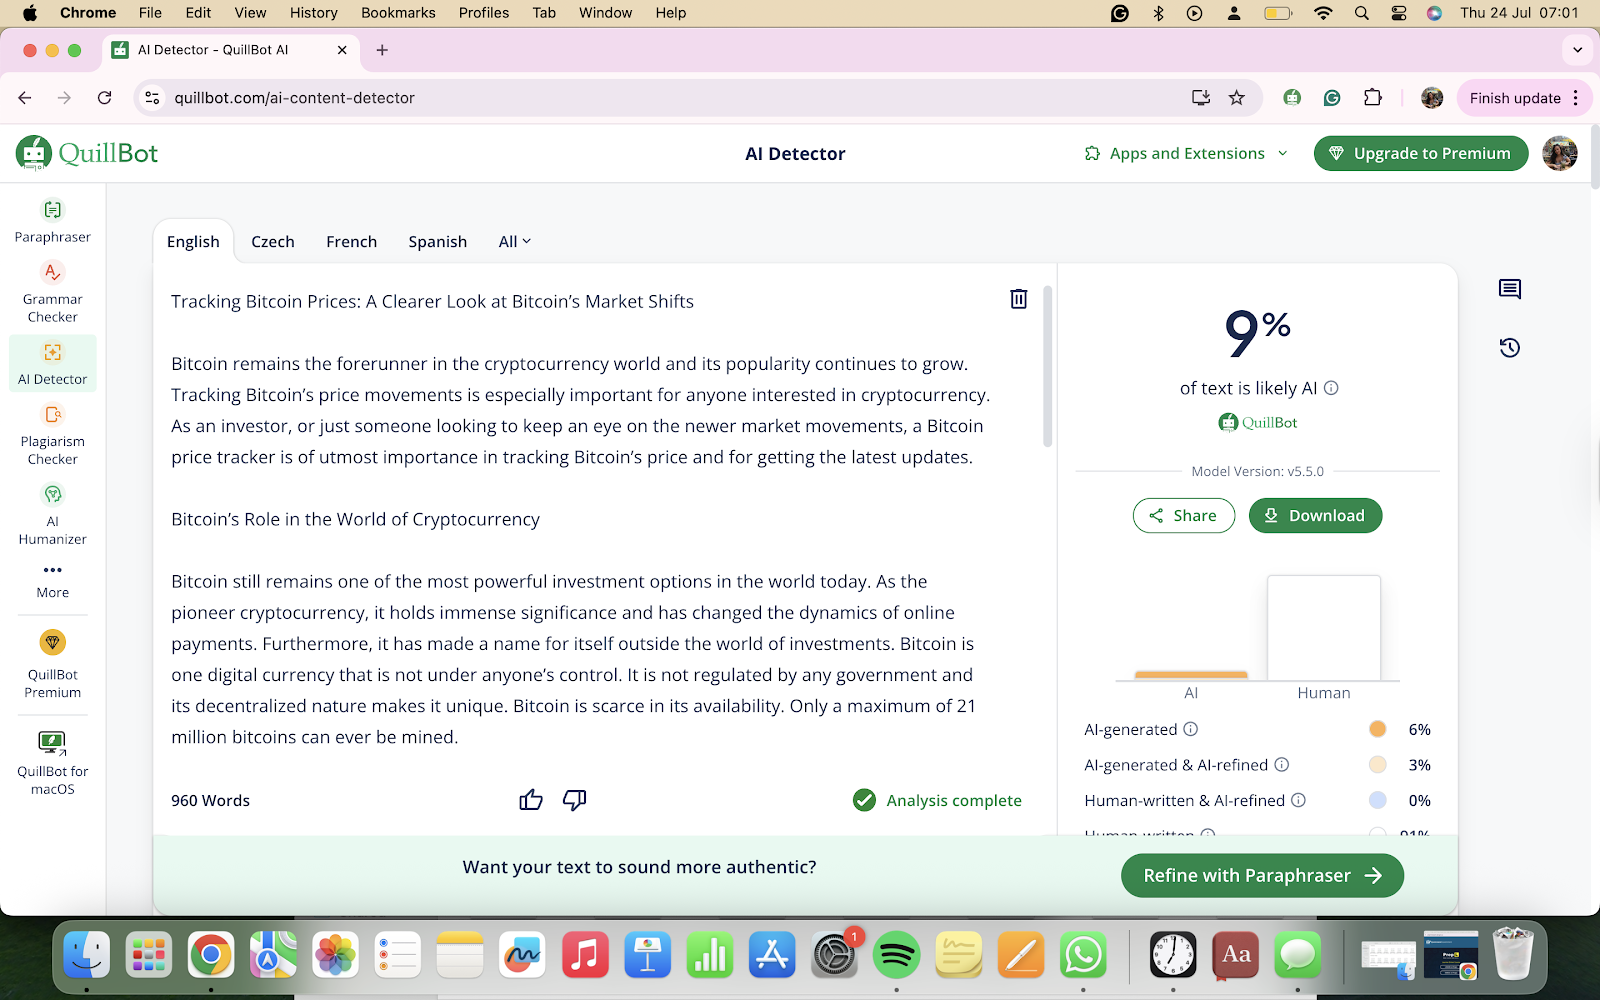1600x1000 pixels.
Task: Open the History menu
Action: pyautogui.click(x=313, y=12)
